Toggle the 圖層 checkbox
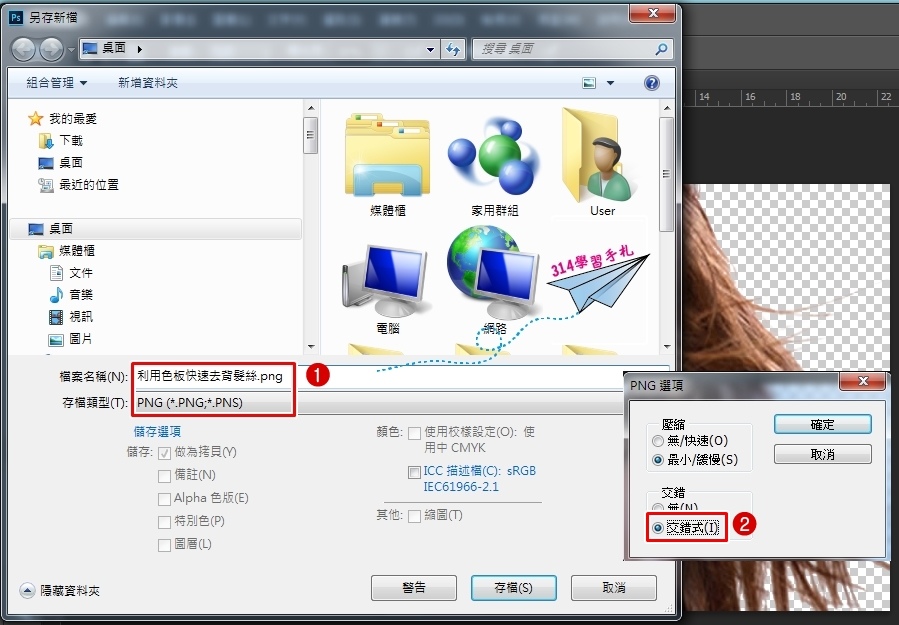Viewport: 899px width, 625px height. tap(165, 545)
